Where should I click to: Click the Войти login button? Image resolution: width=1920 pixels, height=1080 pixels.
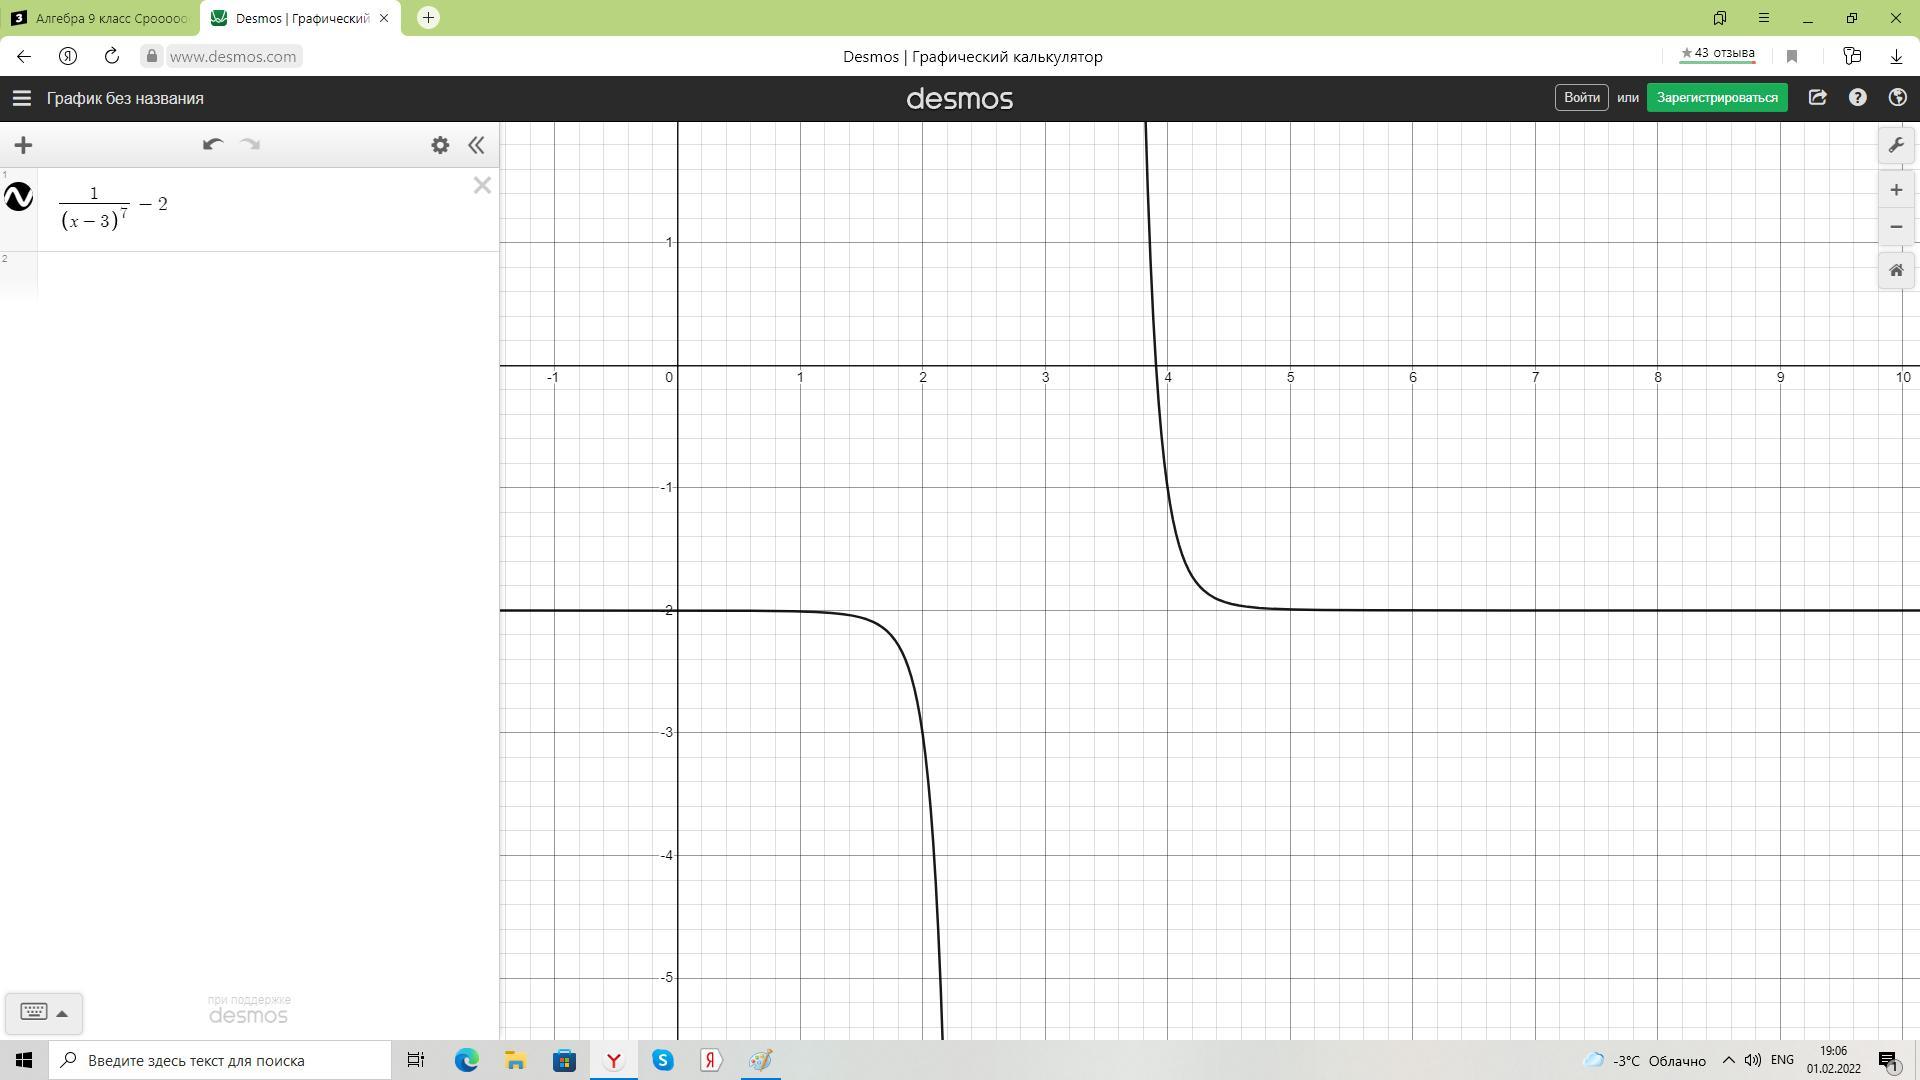click(x=1581, y=98)
